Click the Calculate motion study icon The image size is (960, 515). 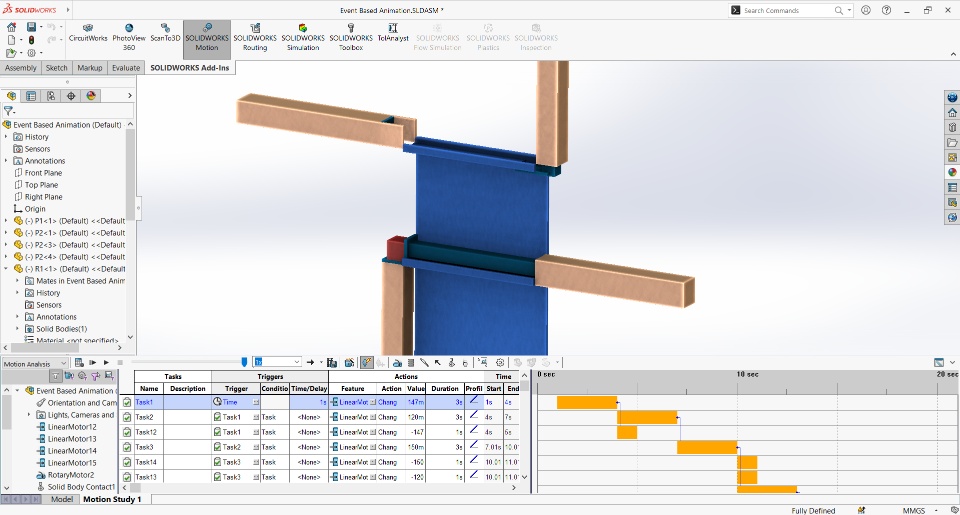[79, 363]
